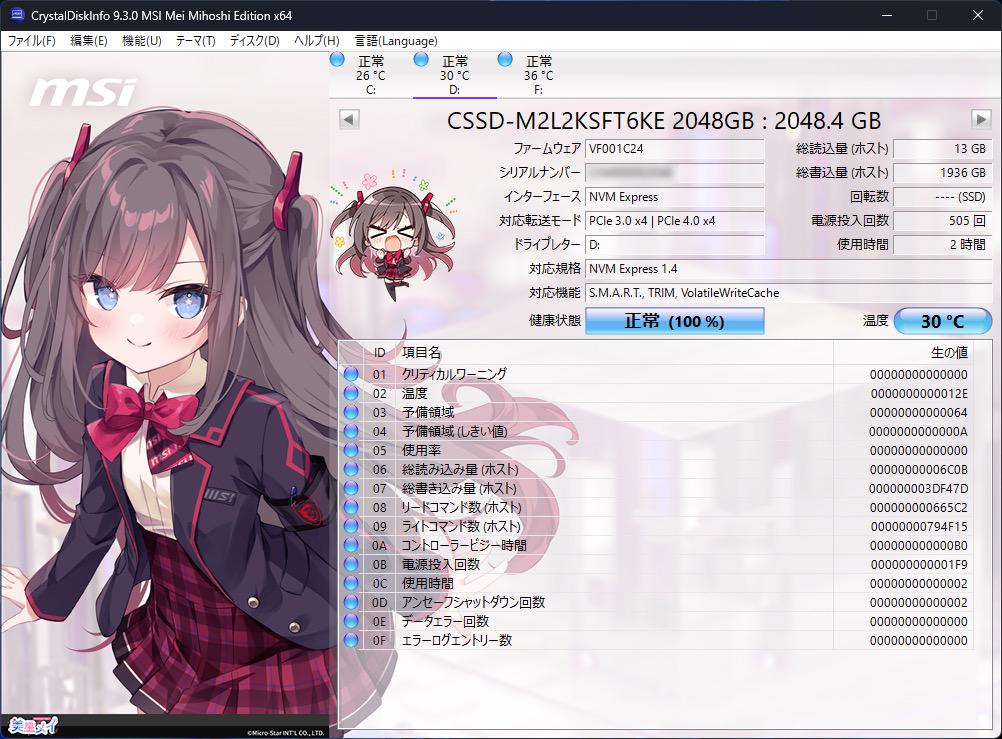The width and height of the screenshot is (1002, 739).
Task: Click the rotation rate value ---- (SSD)
Action: pyautogui.click(x=943, y=197)
